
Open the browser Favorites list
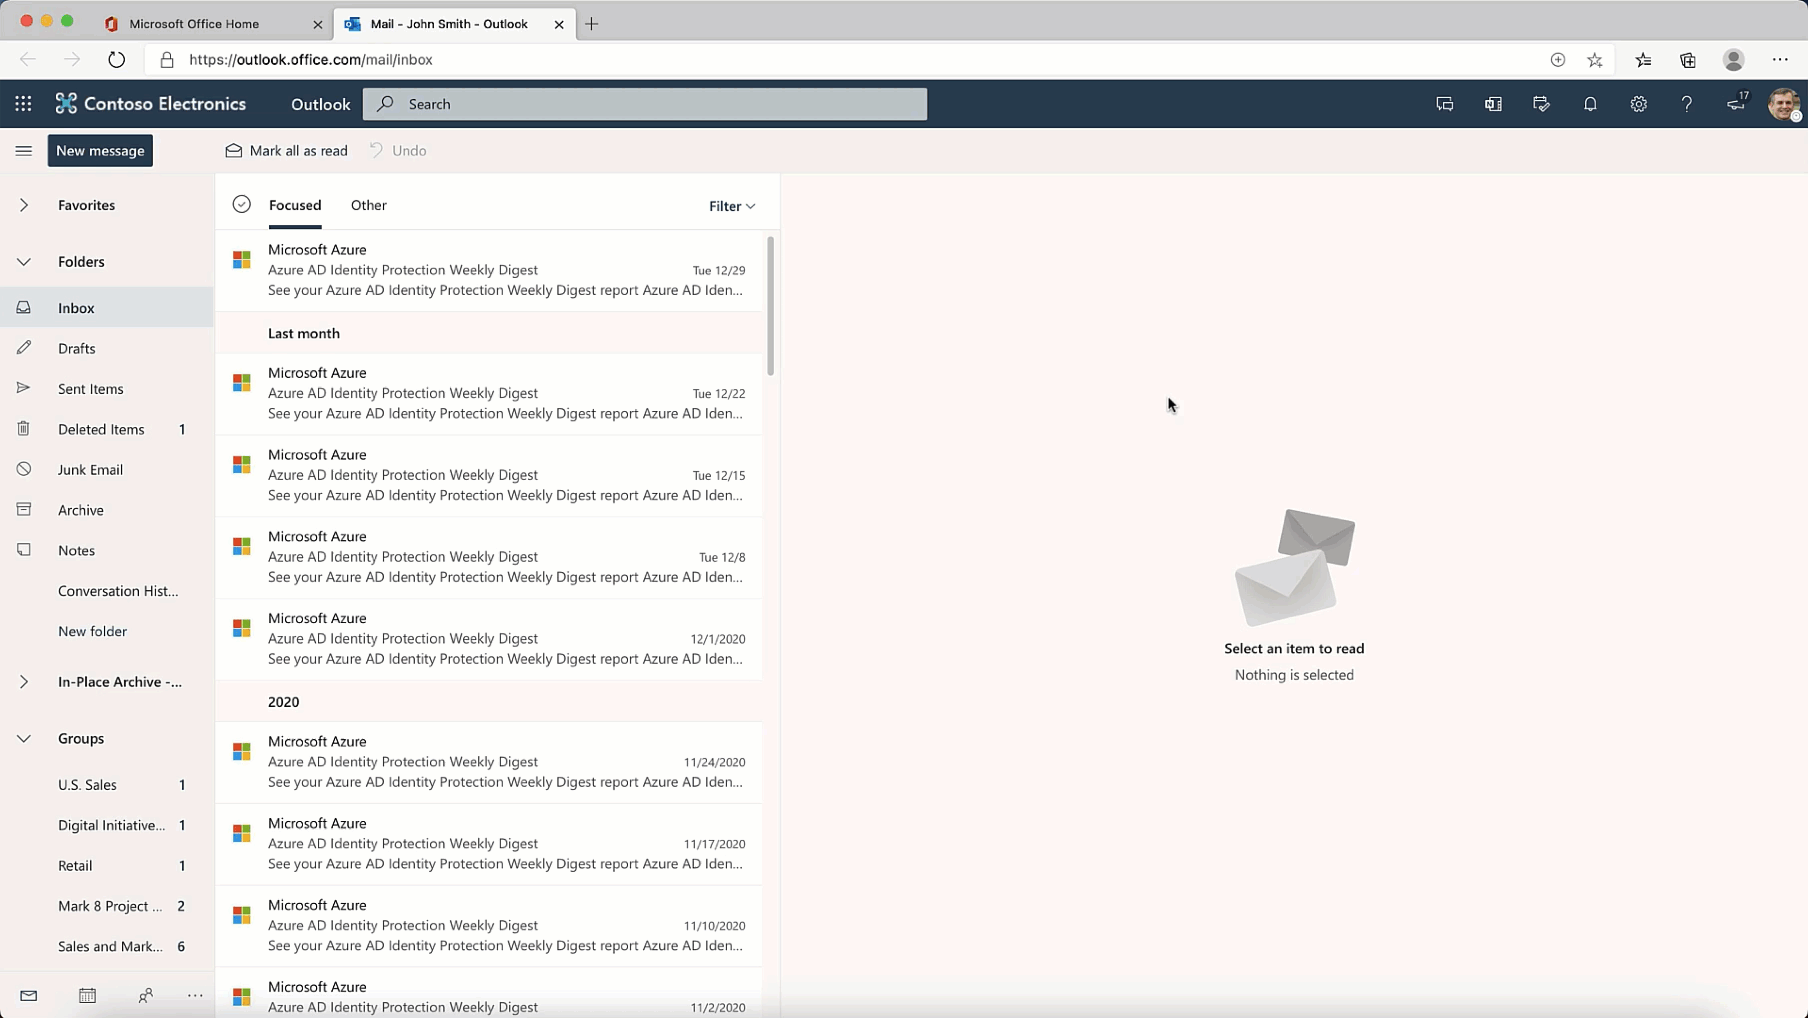point(1643,60)
